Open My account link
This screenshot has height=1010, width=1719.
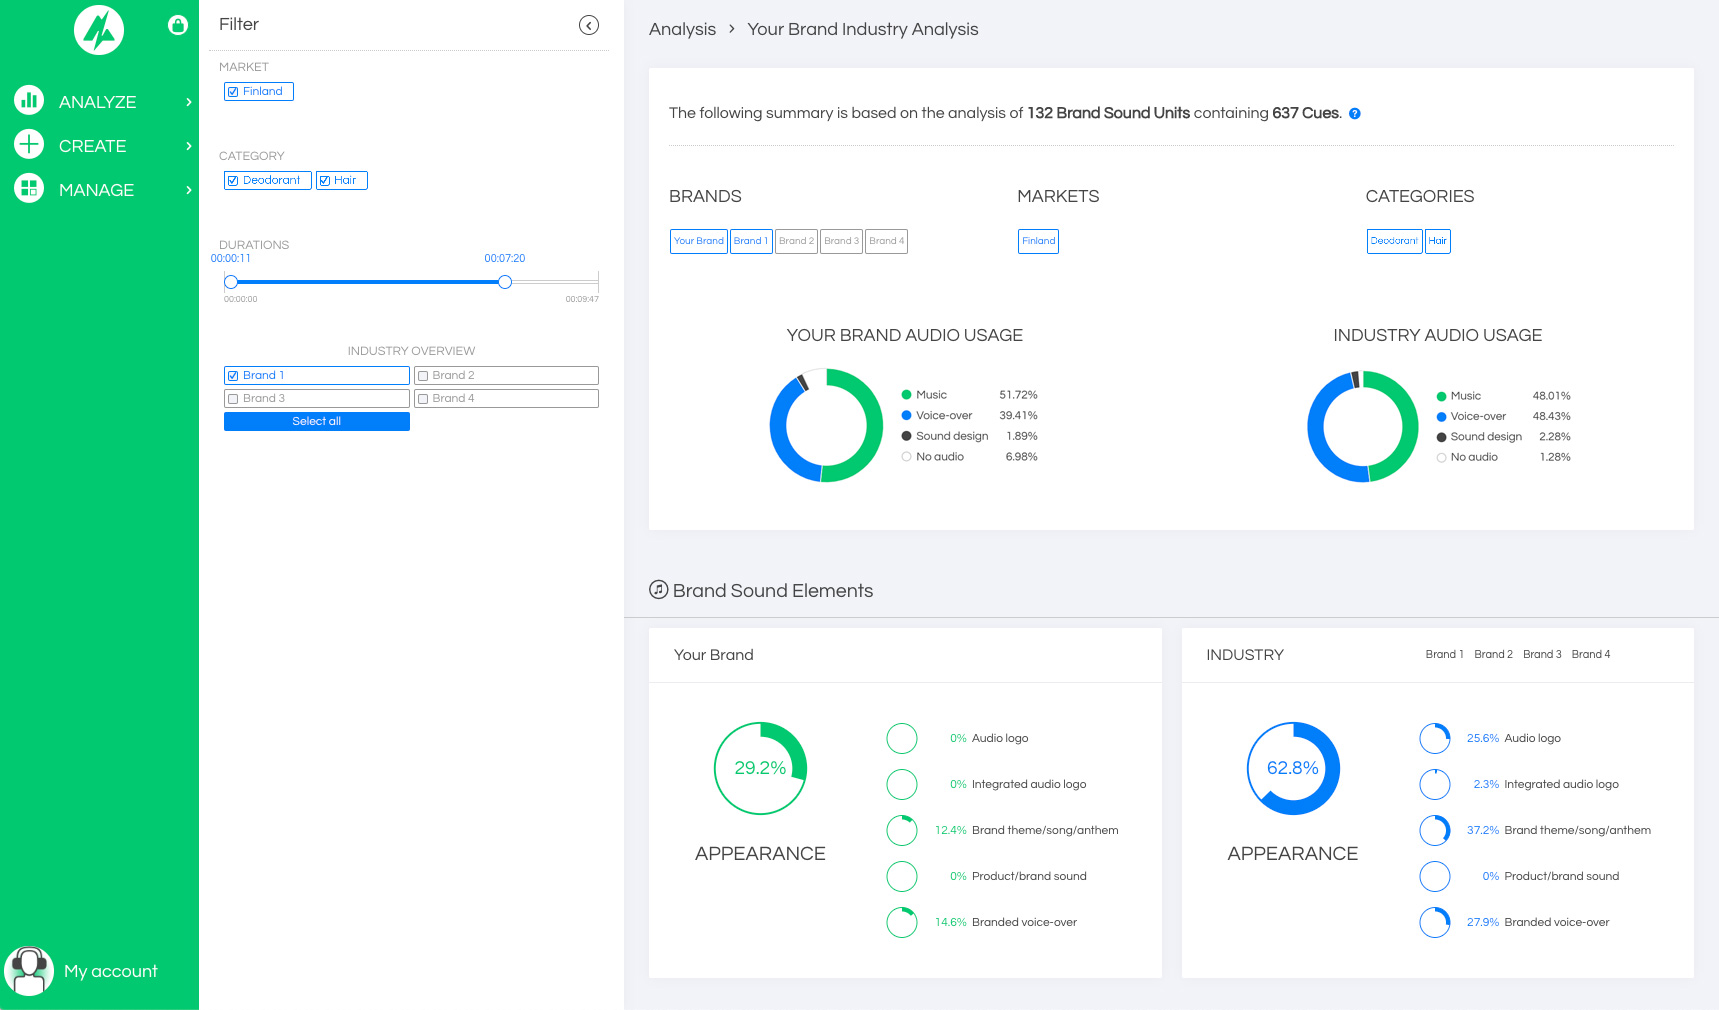click(x=111, y=971)
